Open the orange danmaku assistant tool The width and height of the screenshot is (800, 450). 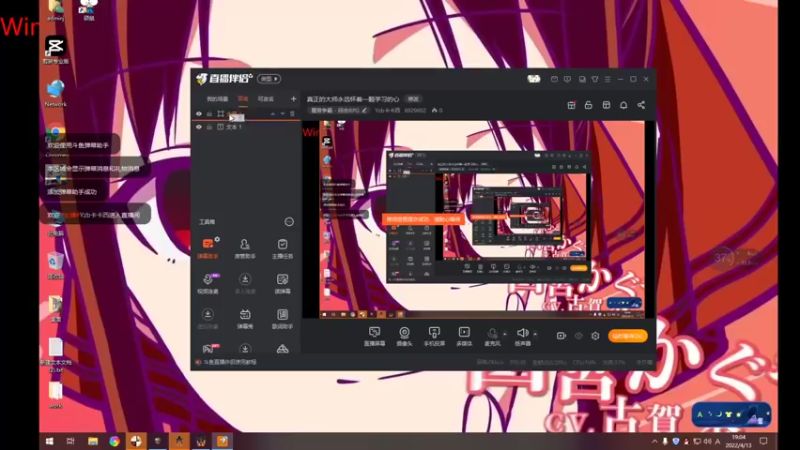[x=208, y=248]
